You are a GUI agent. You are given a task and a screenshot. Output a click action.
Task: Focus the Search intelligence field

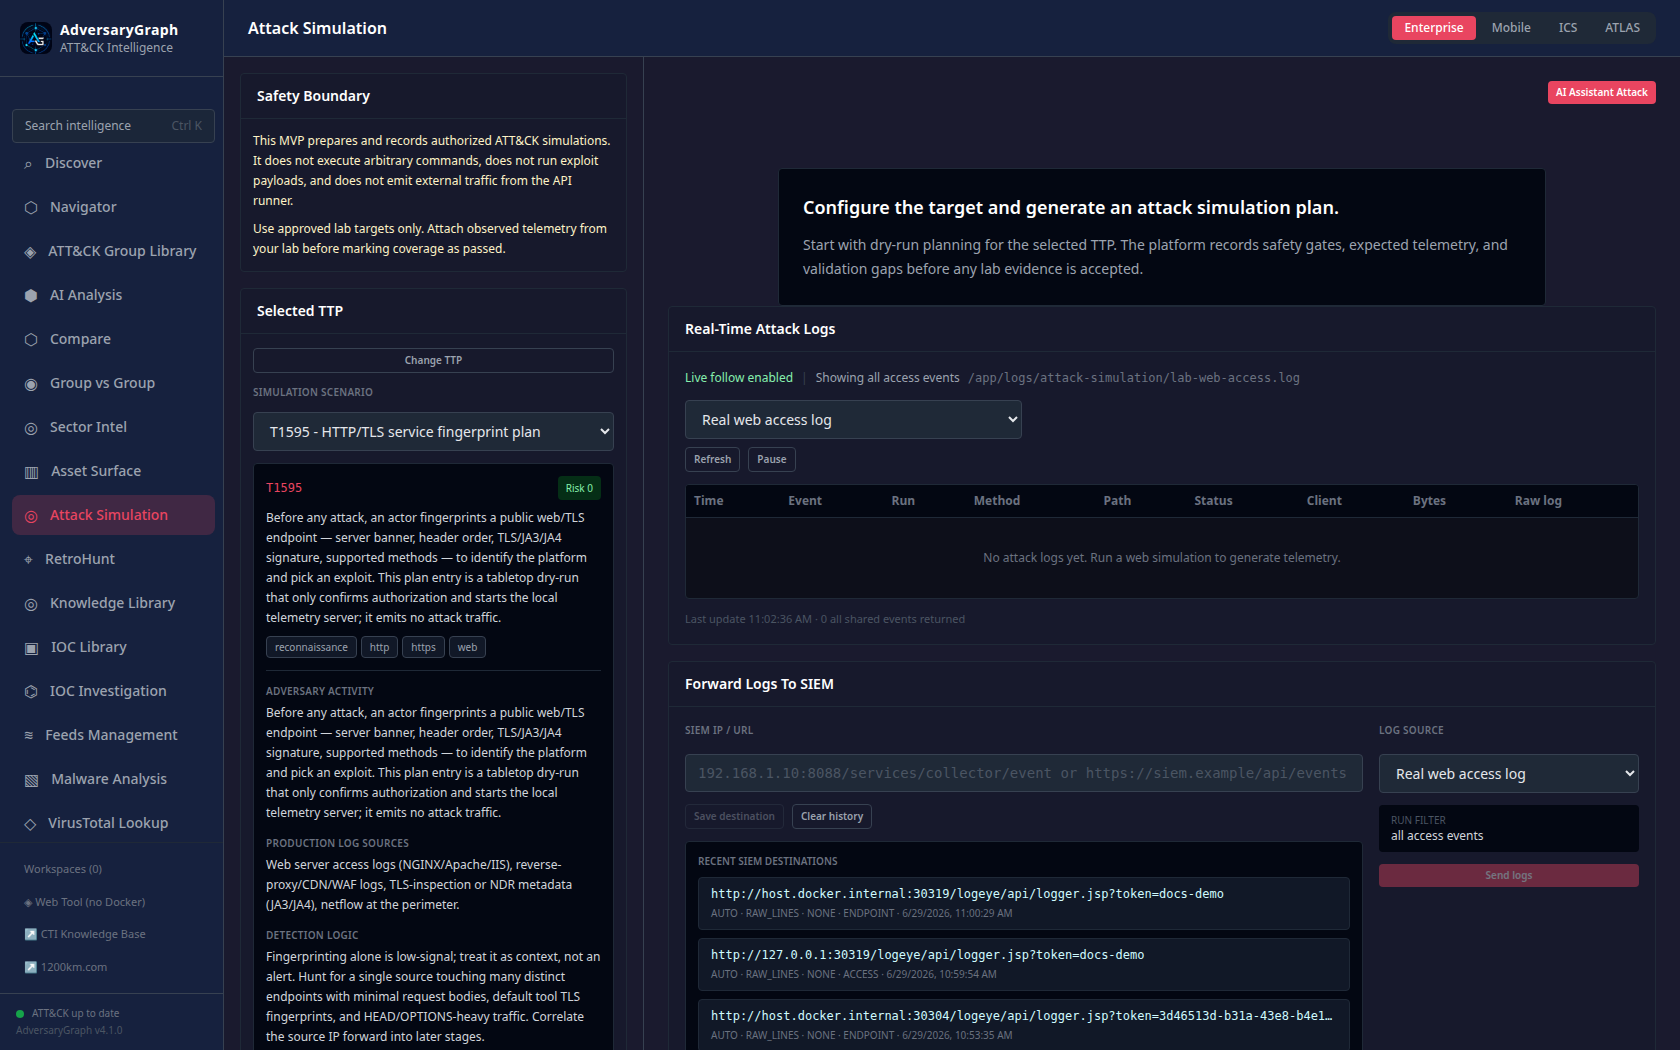[113, 126]
